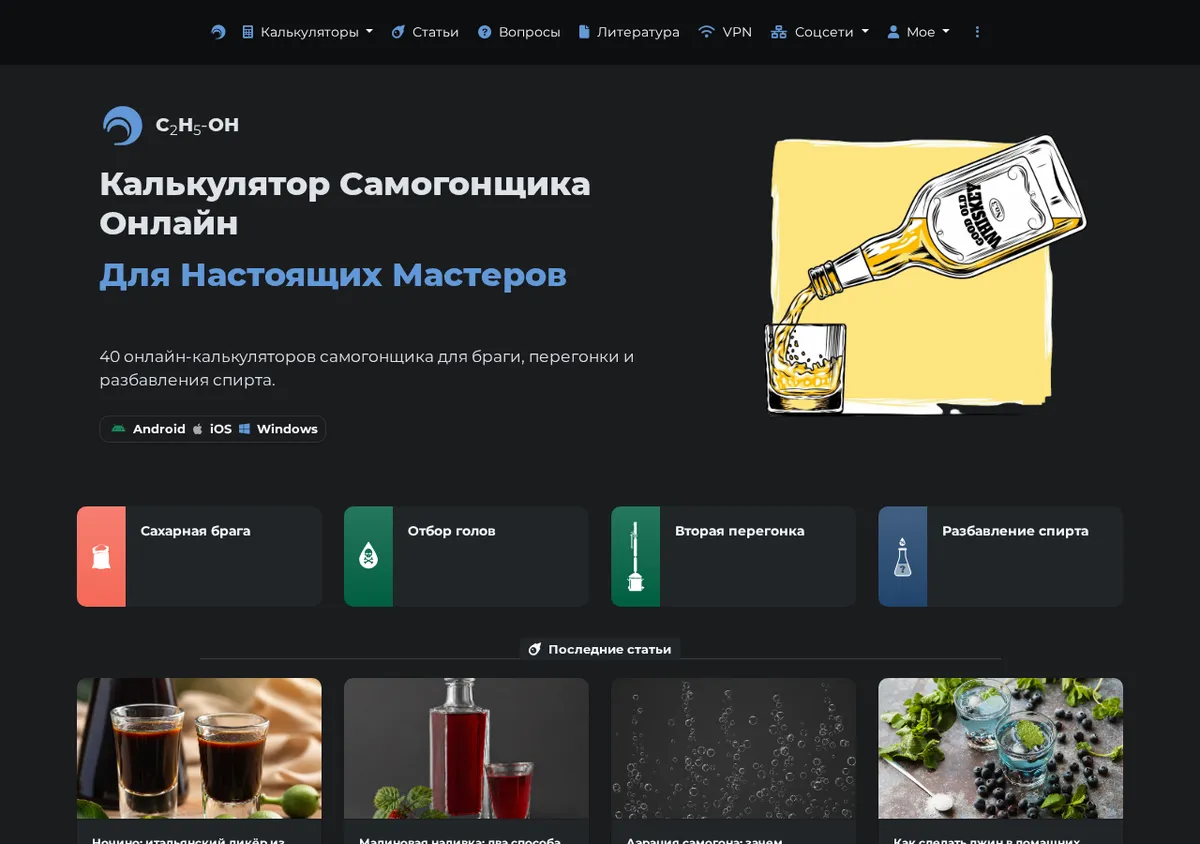Open the Вторая перегонка calculator
Screen dimensions: 1200x844
point(733,556)
